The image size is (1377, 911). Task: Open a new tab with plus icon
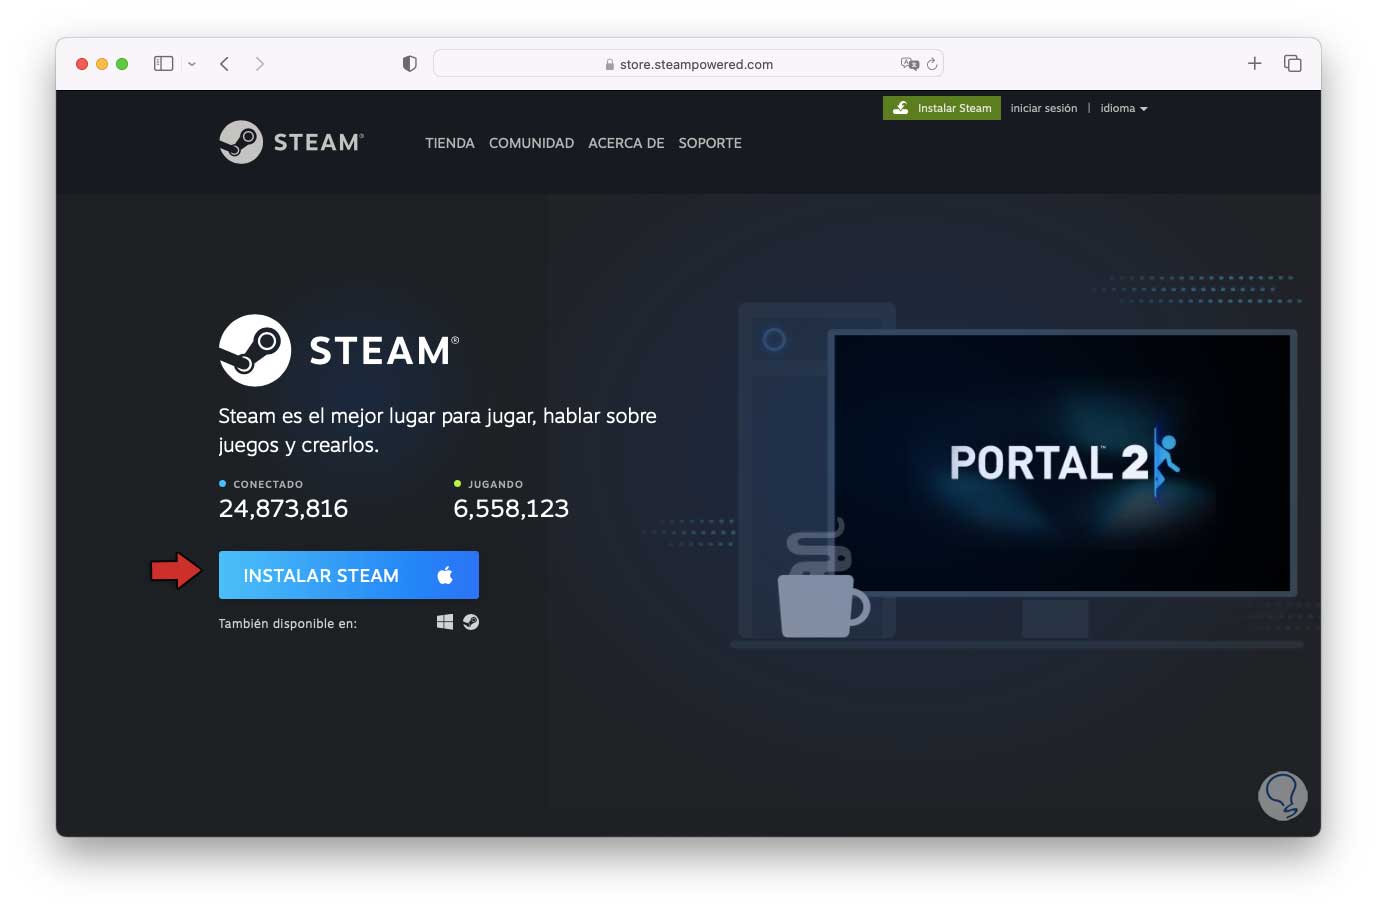tap(1255, 63)
